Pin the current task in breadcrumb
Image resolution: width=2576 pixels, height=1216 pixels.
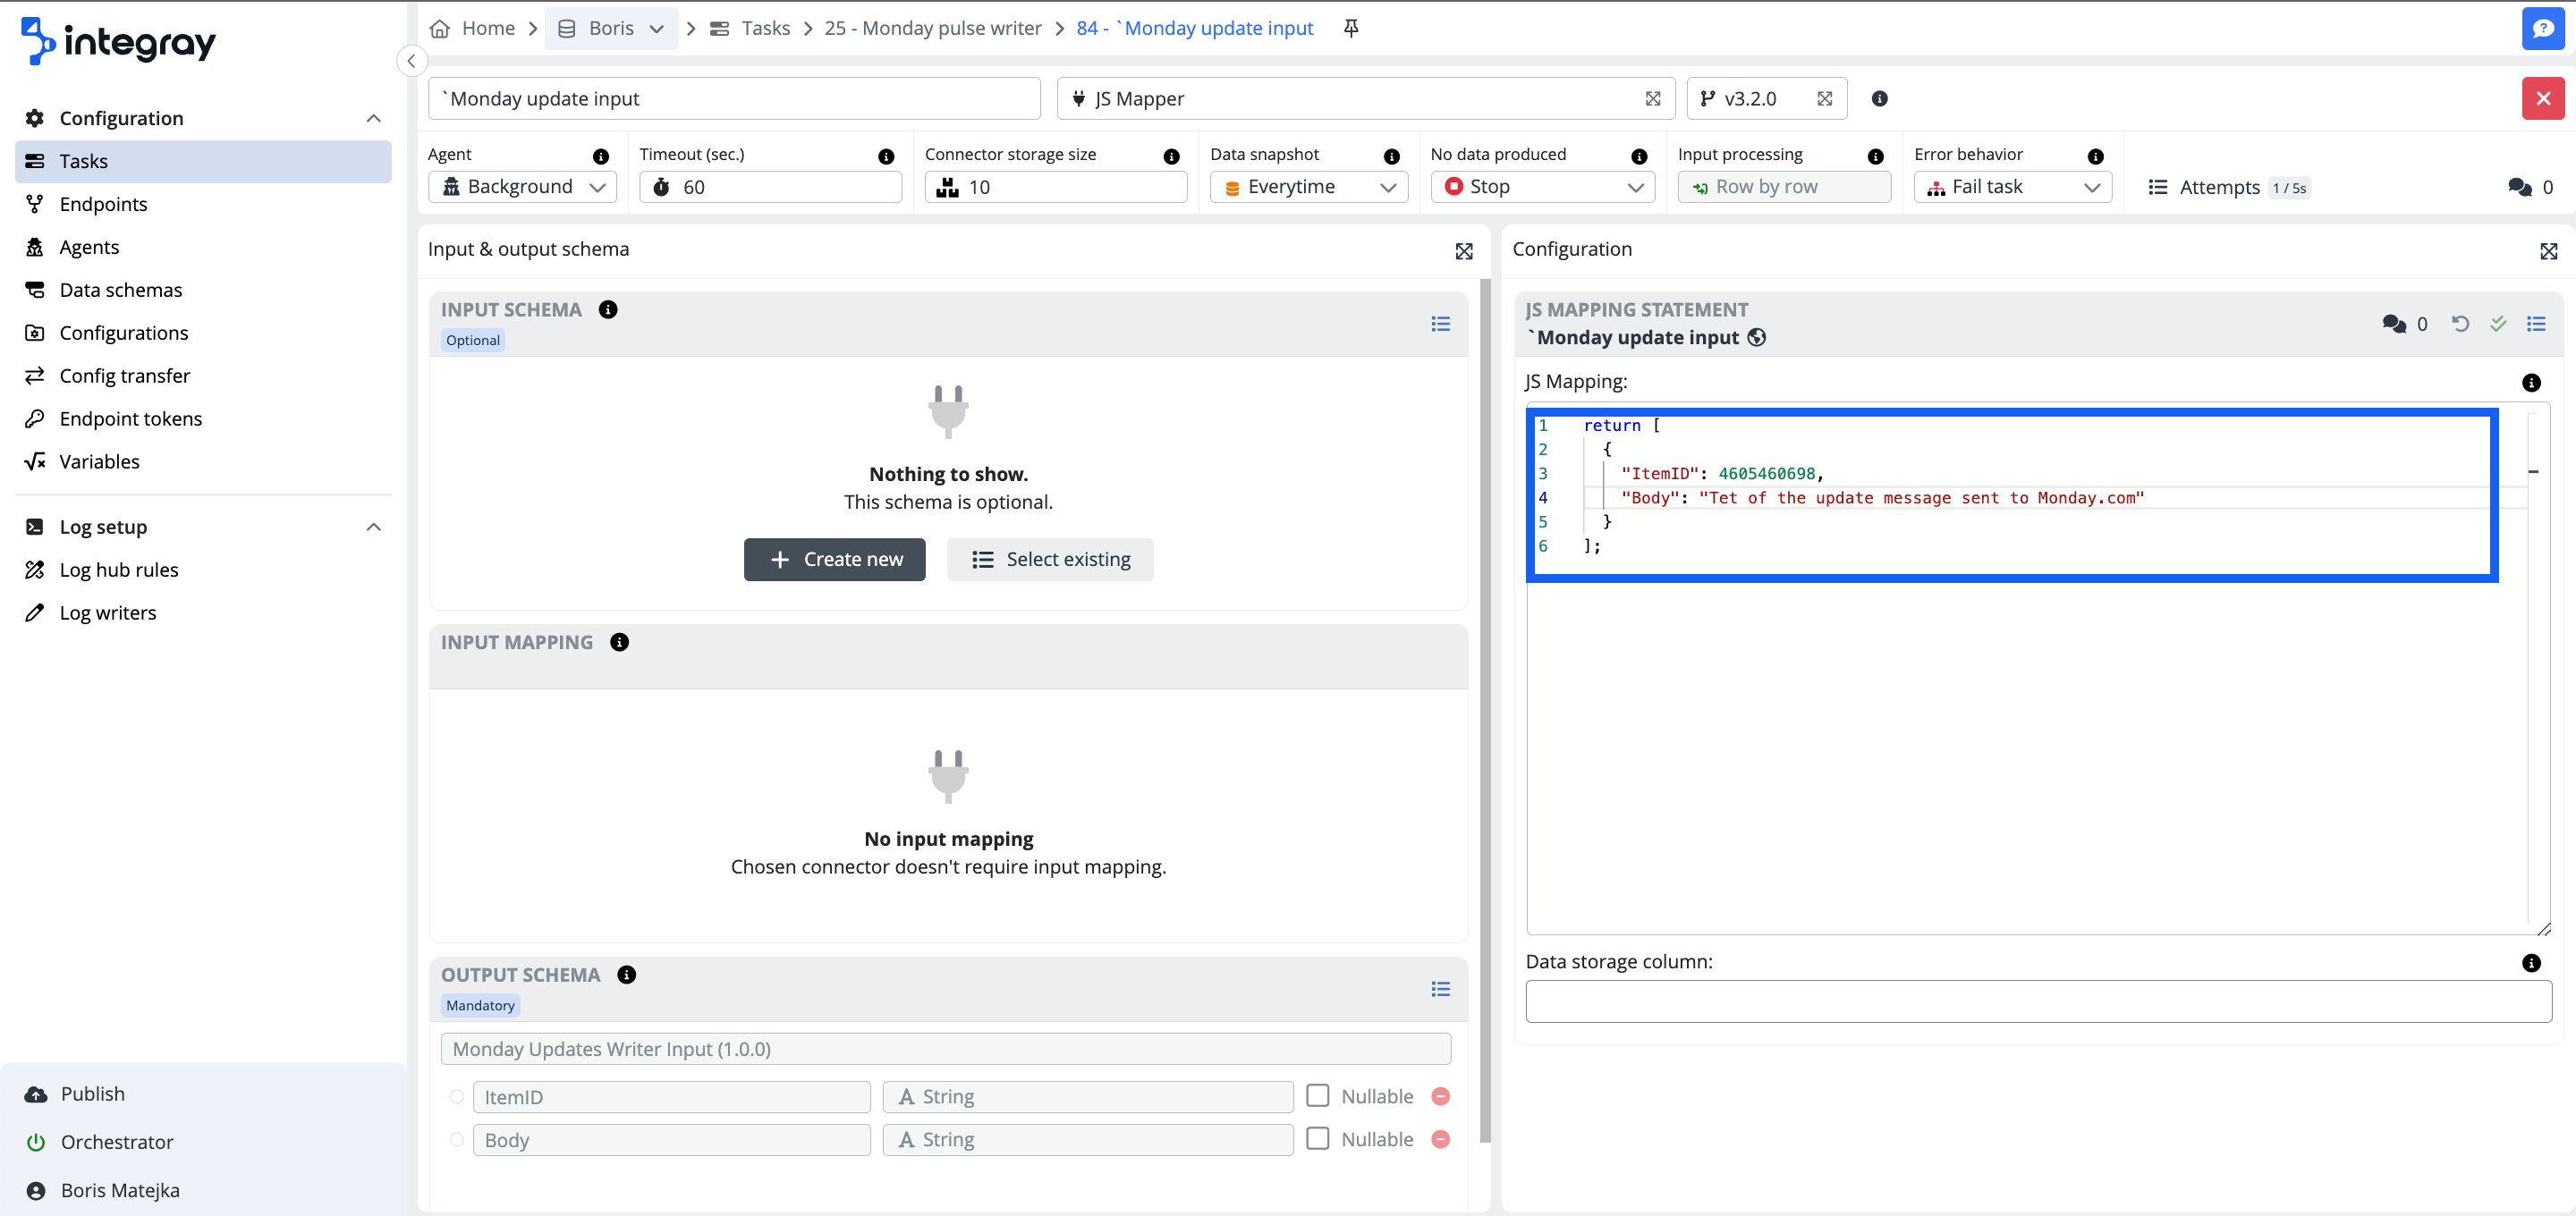(x=1351, y=28)
